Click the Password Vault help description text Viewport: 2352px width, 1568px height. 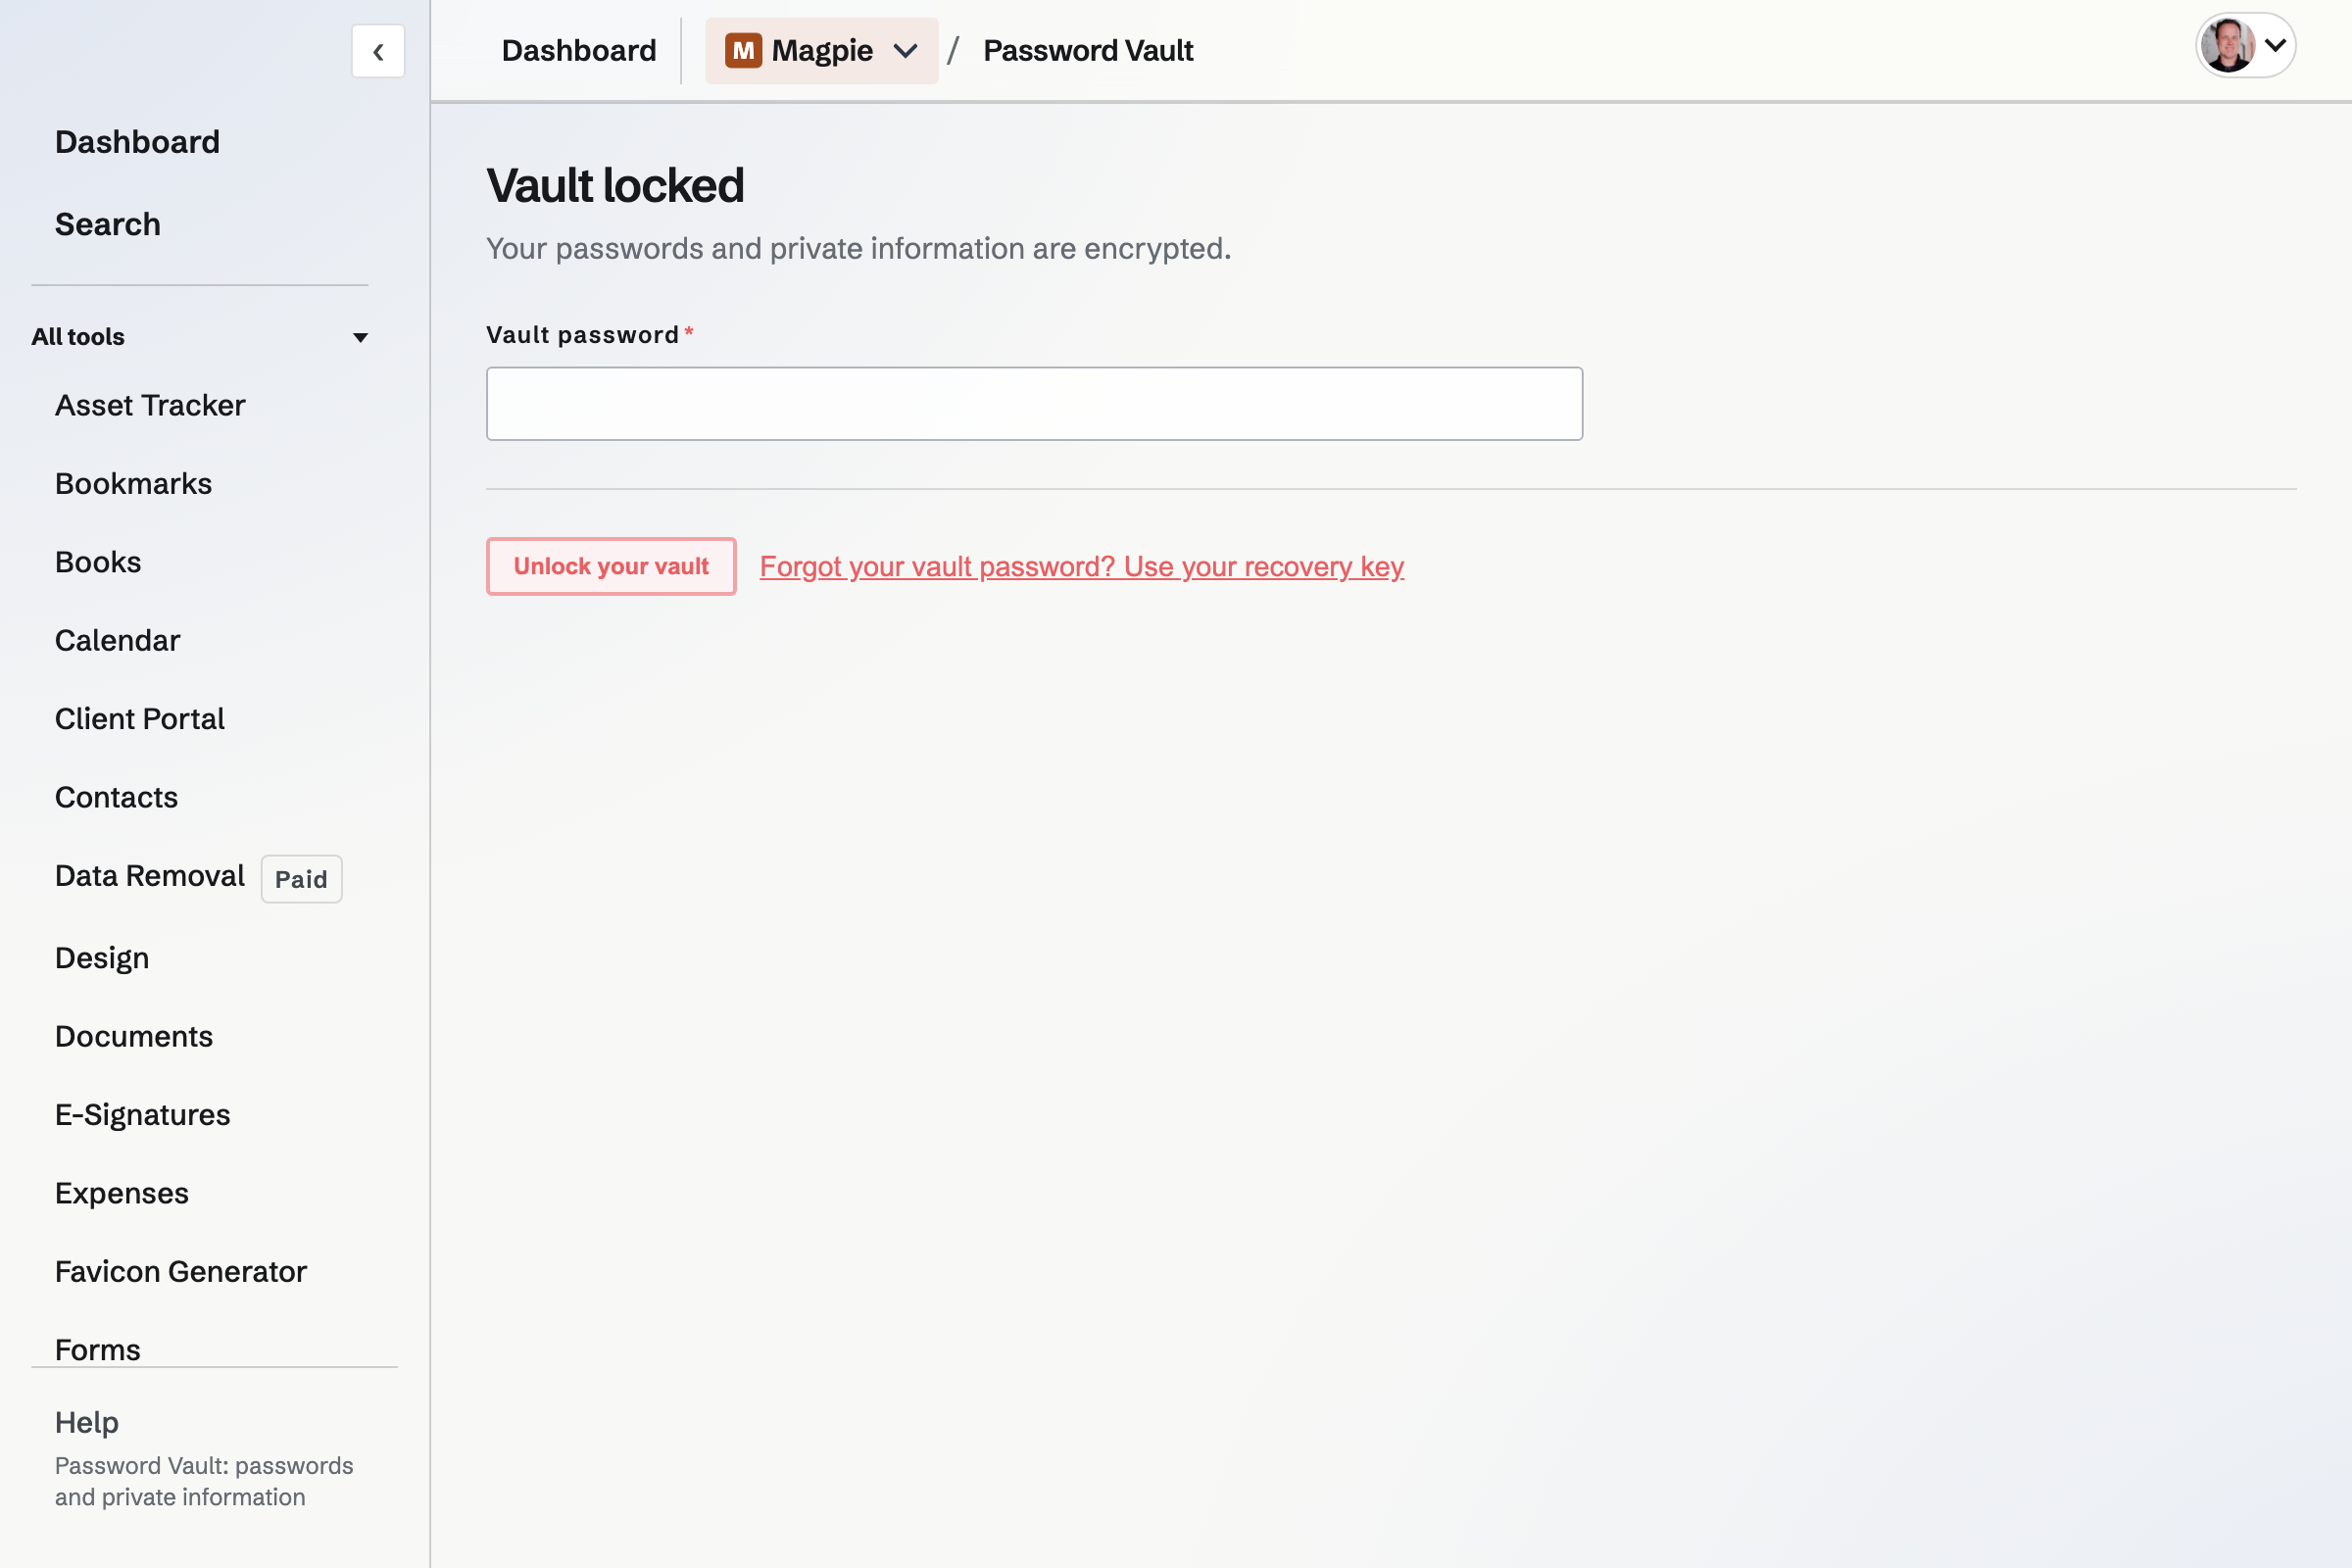pos(204,1481)
